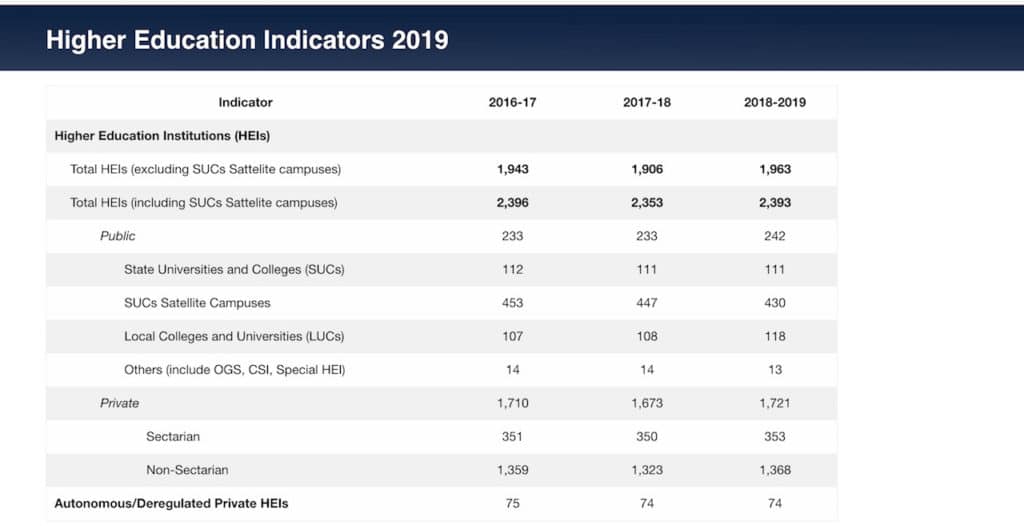Click the italic 'Private' row label
The width and height of the screenshot is (1024, 526).
click(x=119, y=403)
